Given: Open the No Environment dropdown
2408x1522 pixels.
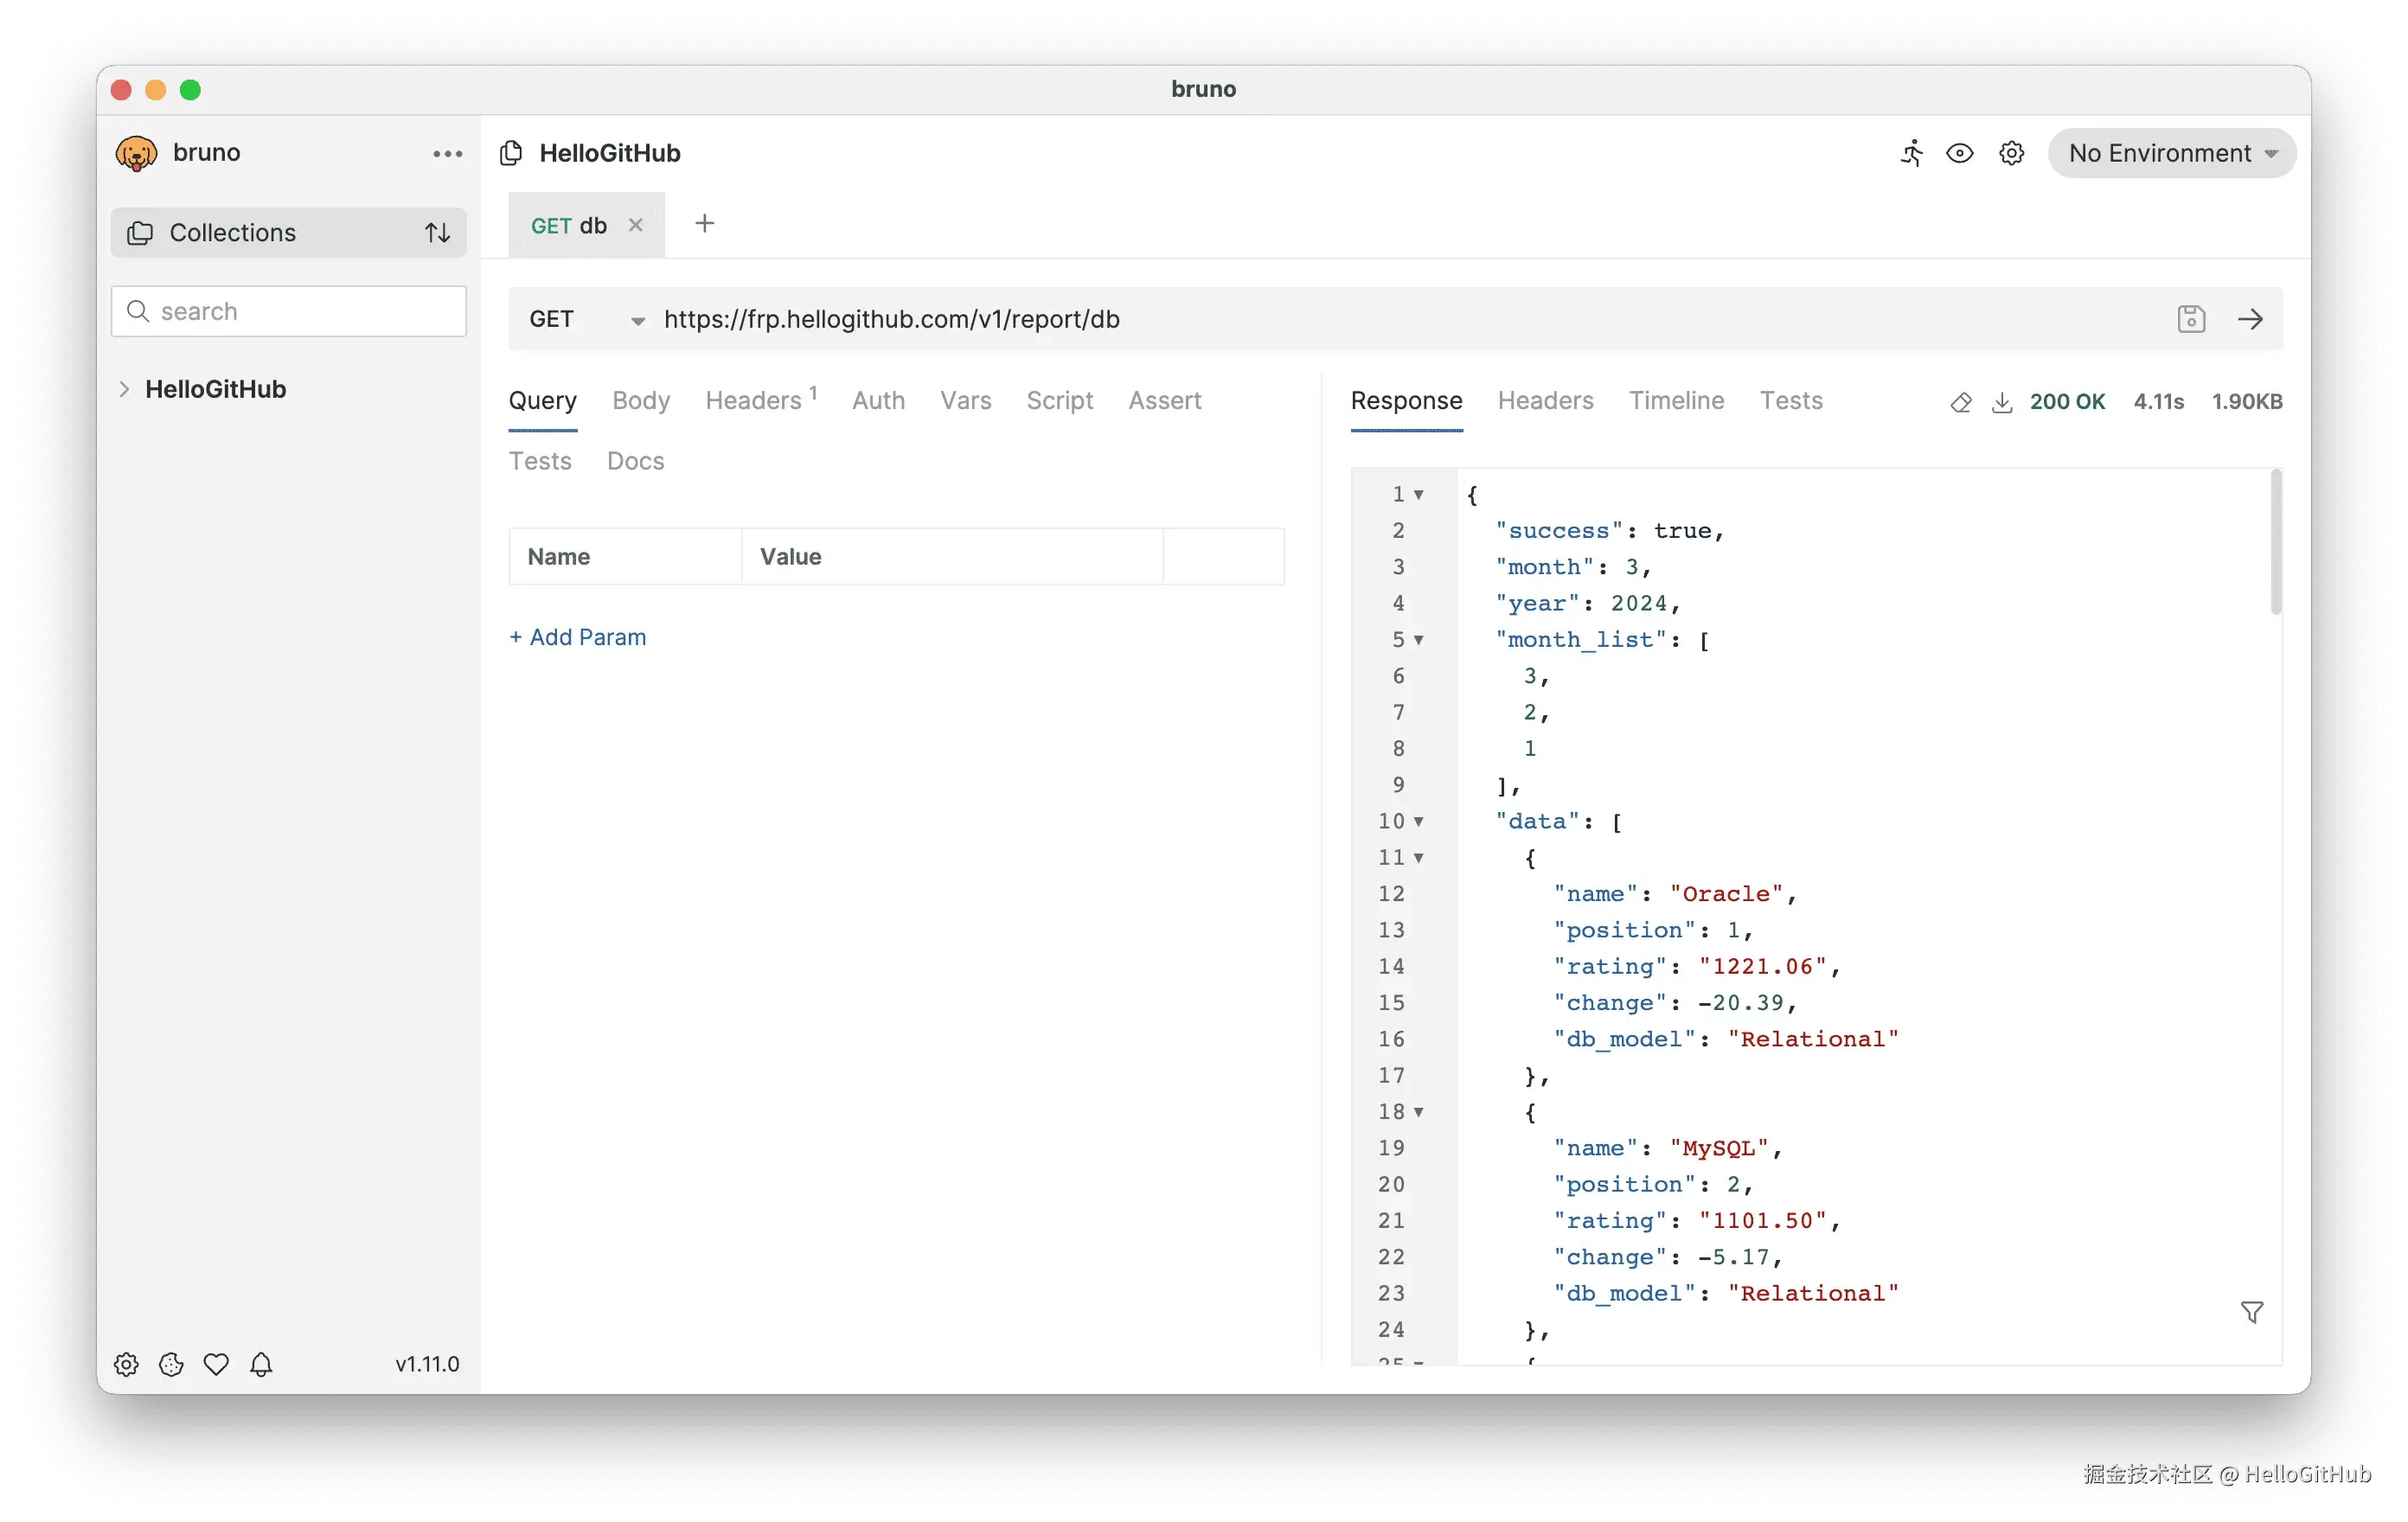Looking at the screenshot, I should coord(2171,153).
